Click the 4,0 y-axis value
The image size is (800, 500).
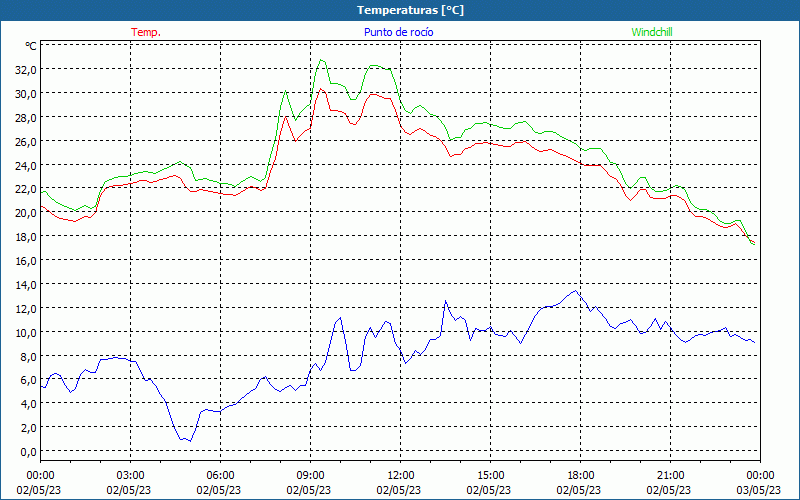(x=28, y=404)
